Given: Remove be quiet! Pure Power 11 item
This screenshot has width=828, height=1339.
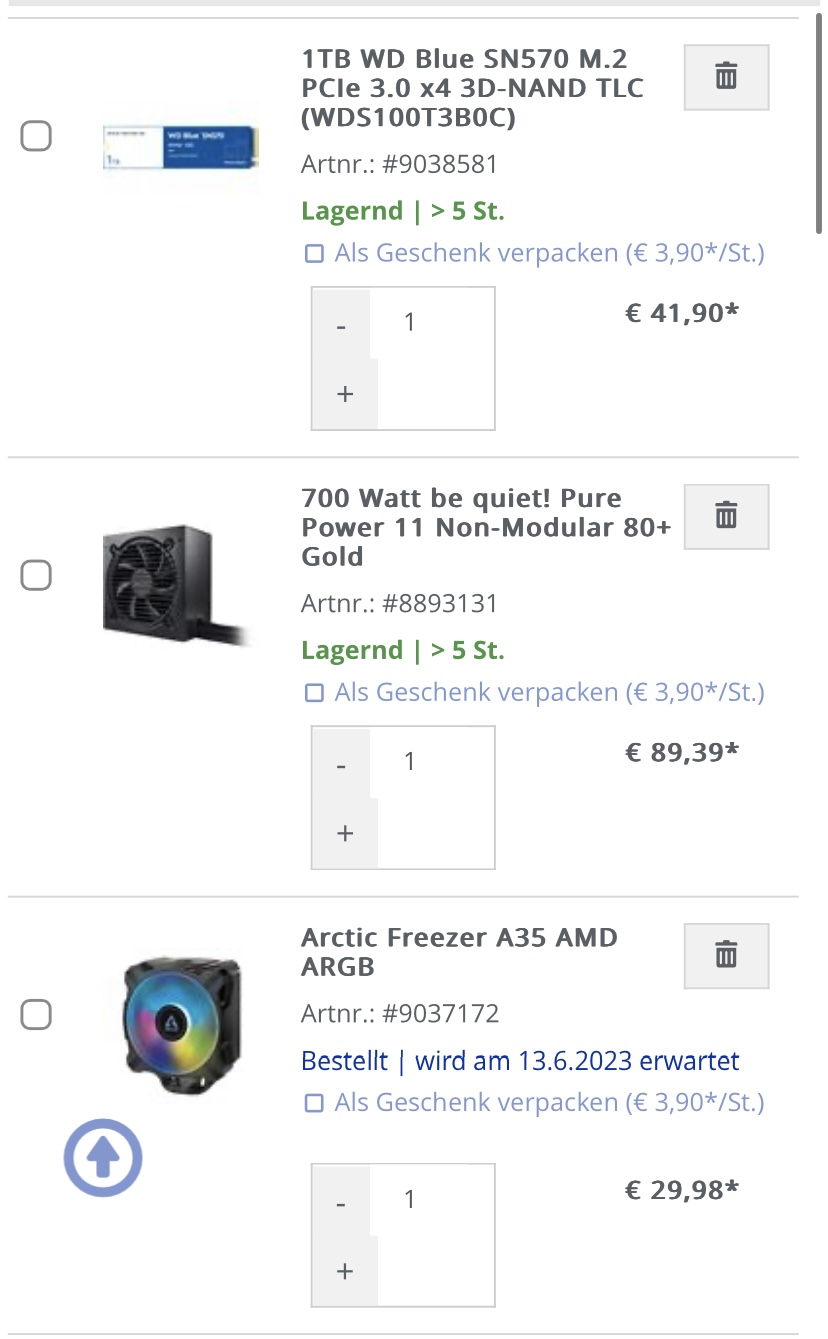Looking at the screenshot, I should (726, 516).
